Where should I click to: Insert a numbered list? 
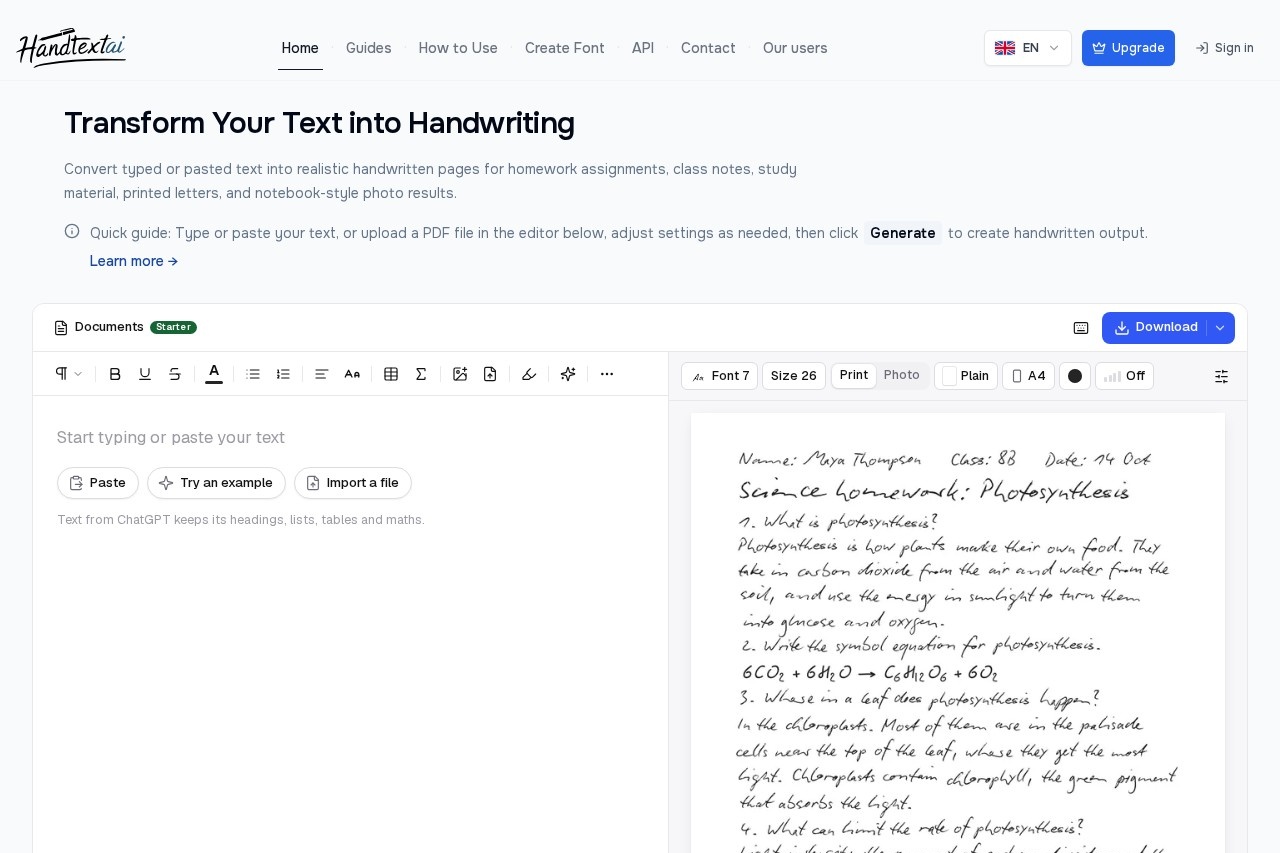point(283,374)
